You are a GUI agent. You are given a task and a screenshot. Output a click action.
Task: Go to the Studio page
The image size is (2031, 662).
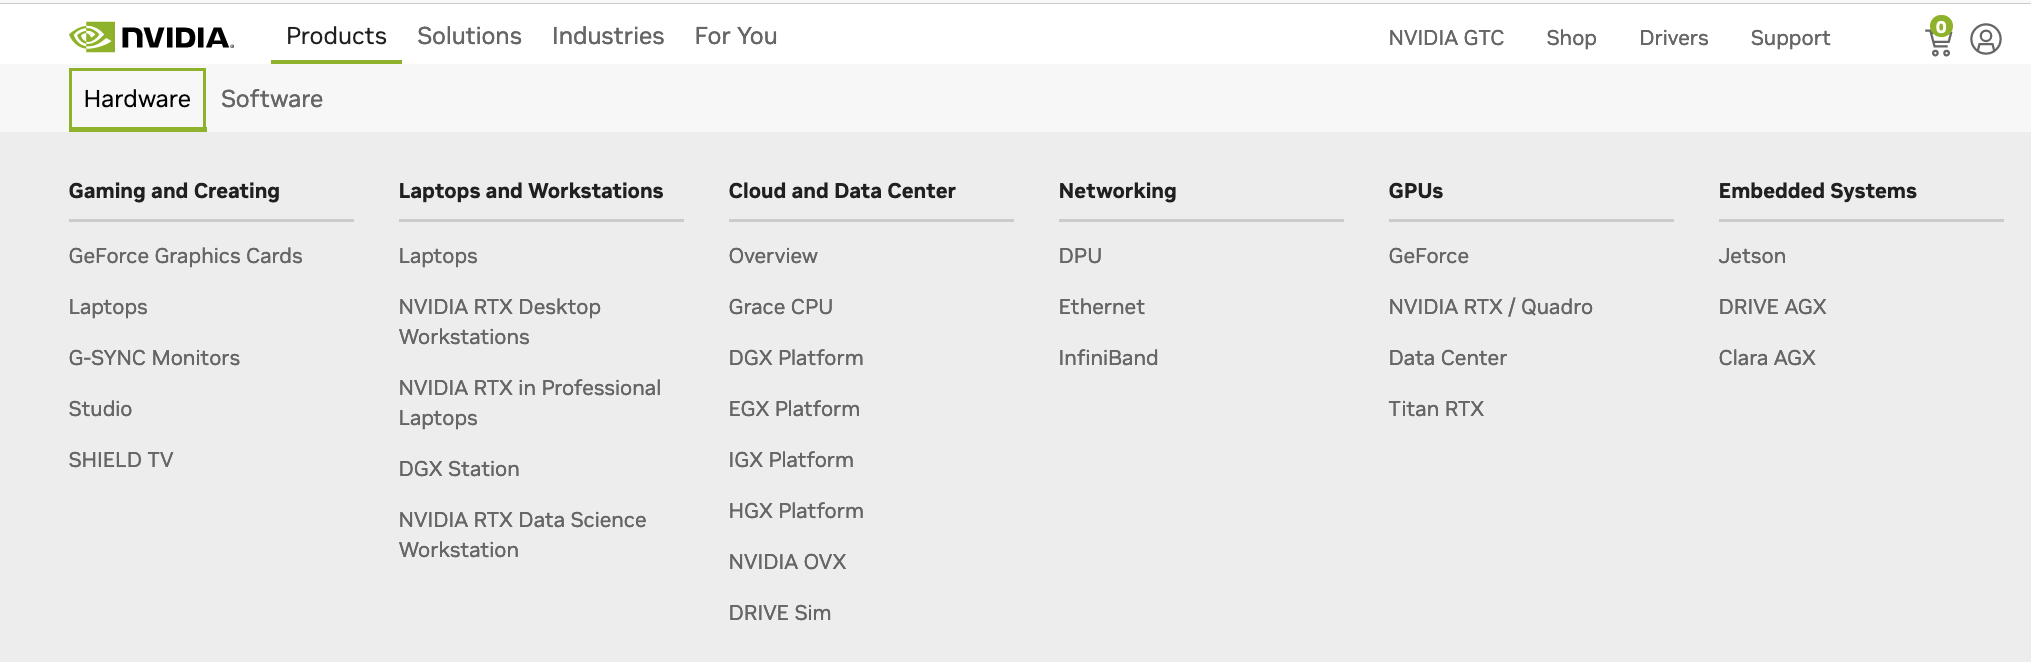pos(100,409)
